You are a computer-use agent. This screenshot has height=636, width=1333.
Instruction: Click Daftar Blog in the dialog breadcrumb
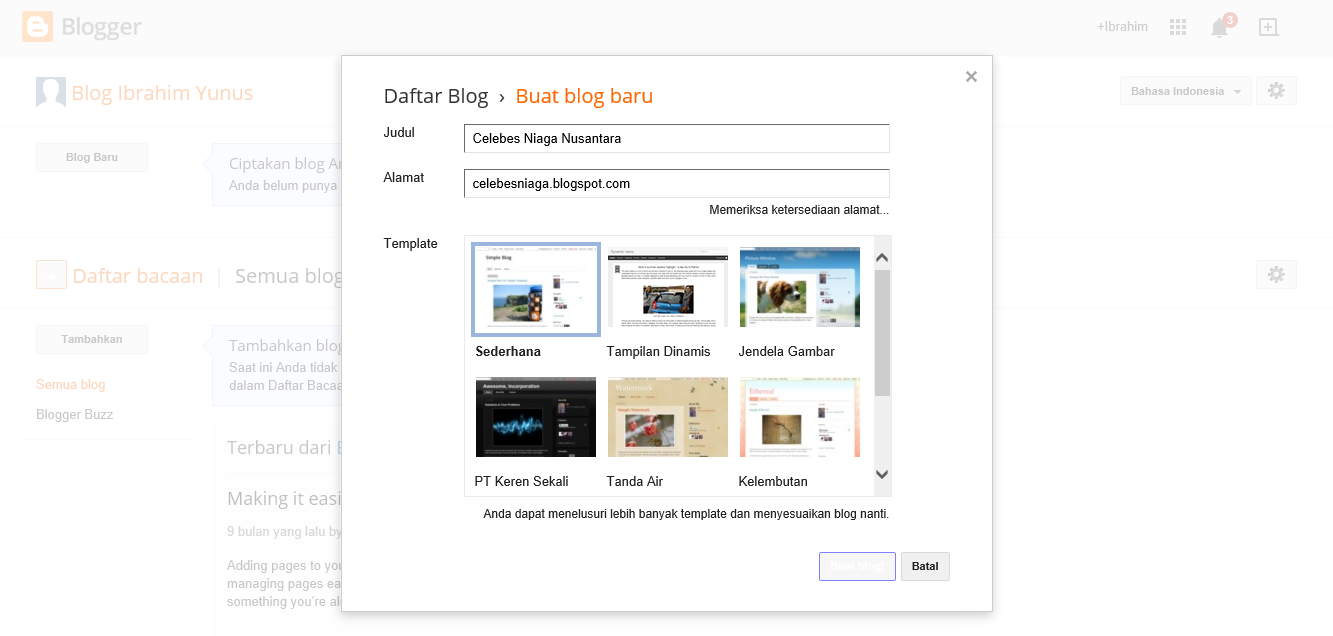pos(436,95)
